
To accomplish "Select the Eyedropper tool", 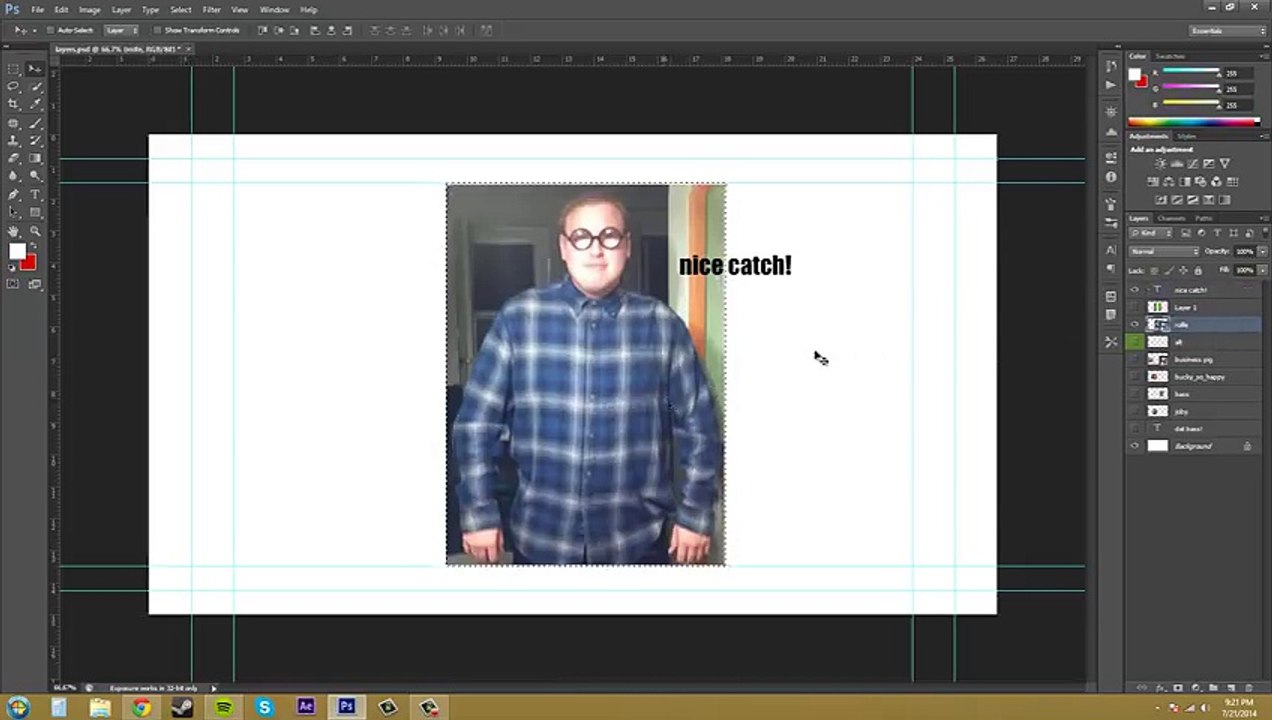I will [36, 104].
